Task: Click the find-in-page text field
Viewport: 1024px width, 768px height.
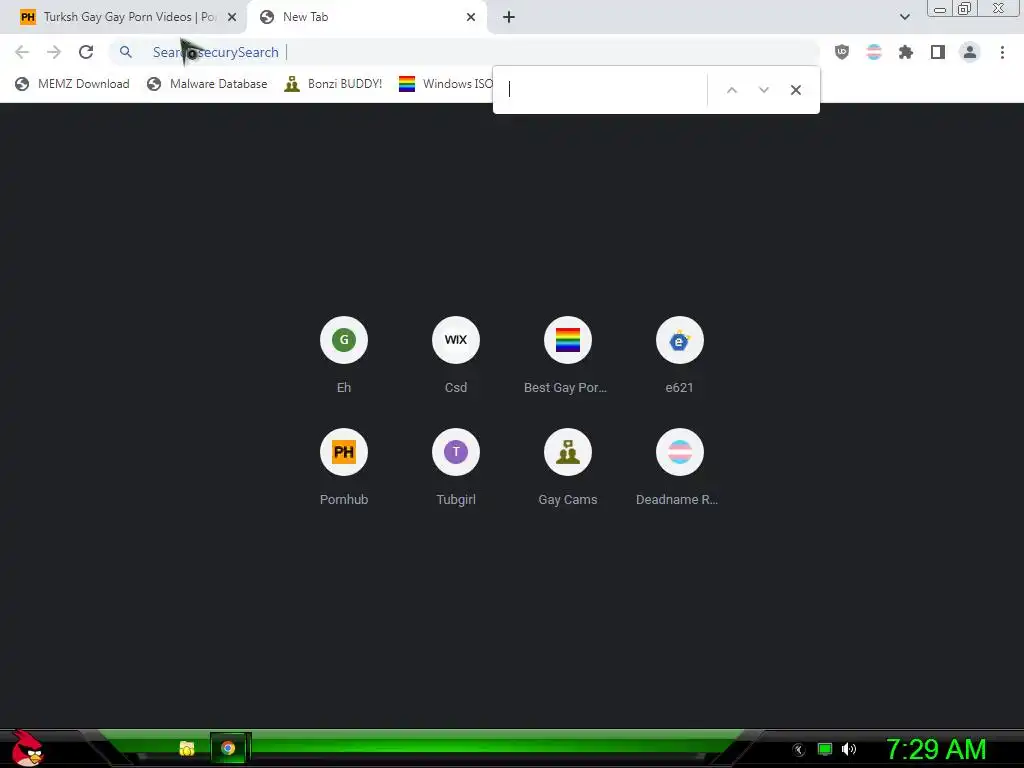Action: pyautogui.click(x=605, y=90)
